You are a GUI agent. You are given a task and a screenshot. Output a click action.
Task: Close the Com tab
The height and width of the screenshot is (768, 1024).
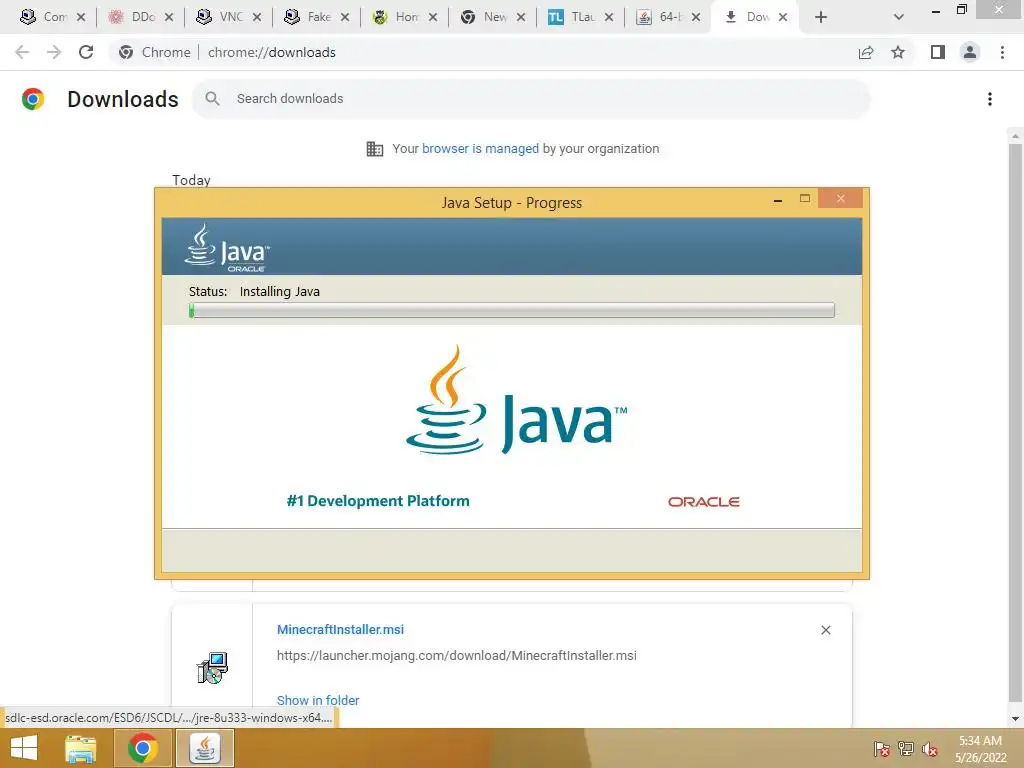pos(81,18)
